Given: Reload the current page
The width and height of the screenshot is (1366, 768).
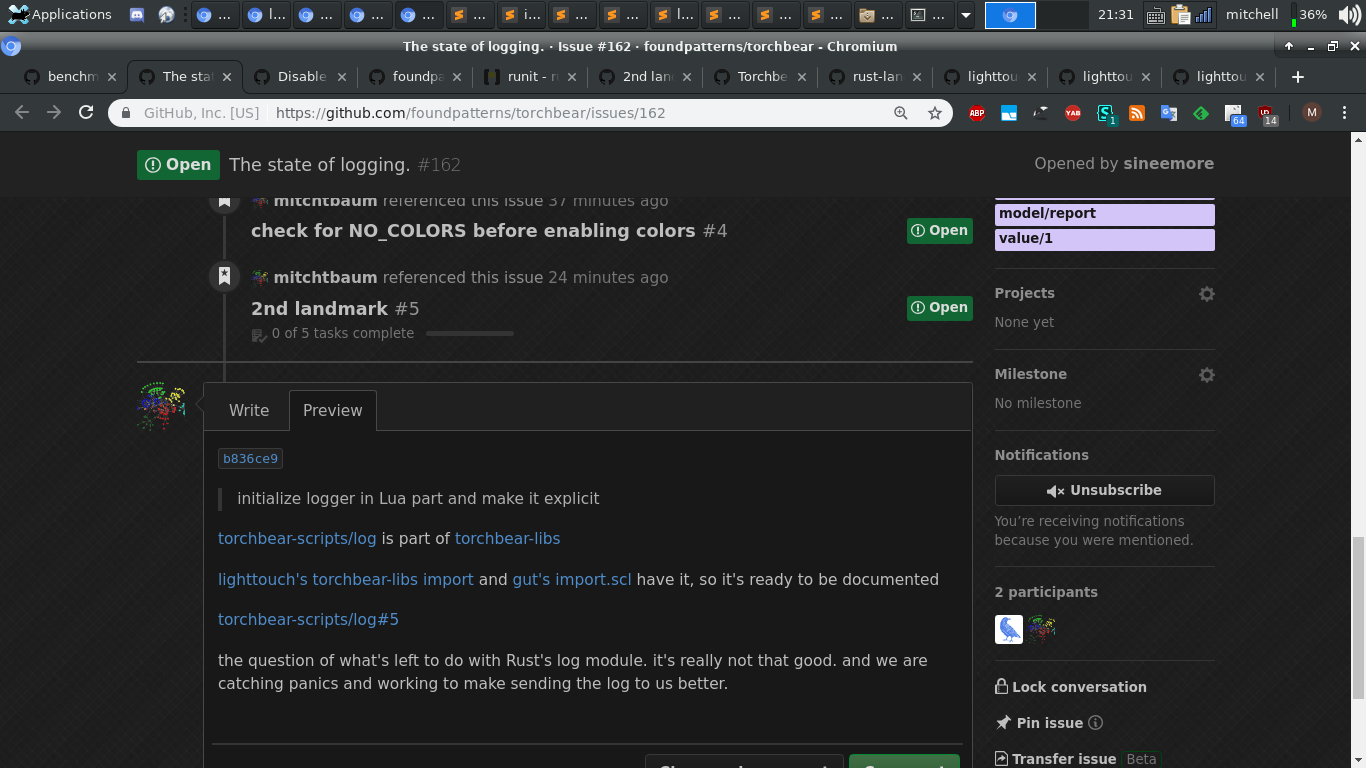Looking at the screenshot, I should click(86, 113).
